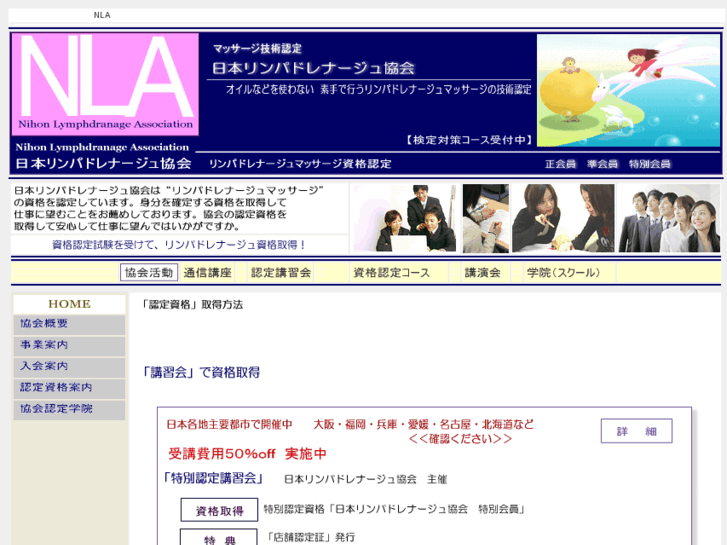Click the 特別会員 link in the banner
727x545 pixels.
tap(650, 164)
